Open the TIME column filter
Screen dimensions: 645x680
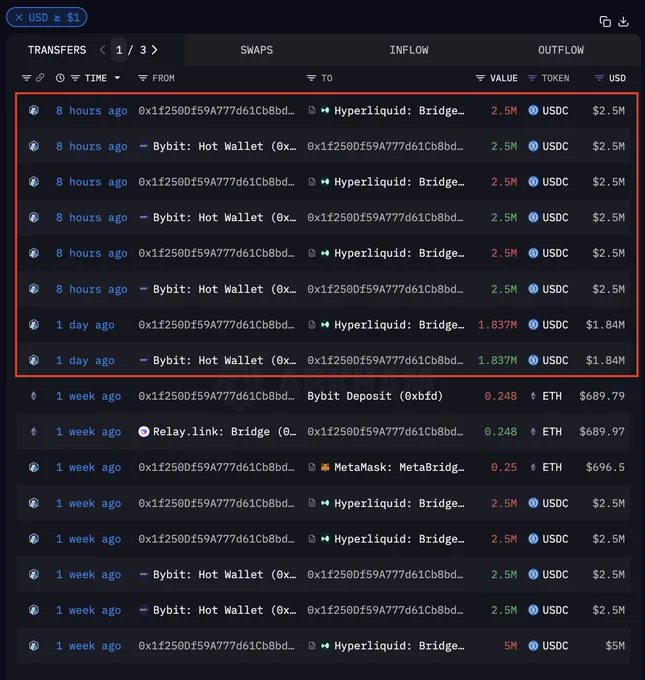click(75, 78)
